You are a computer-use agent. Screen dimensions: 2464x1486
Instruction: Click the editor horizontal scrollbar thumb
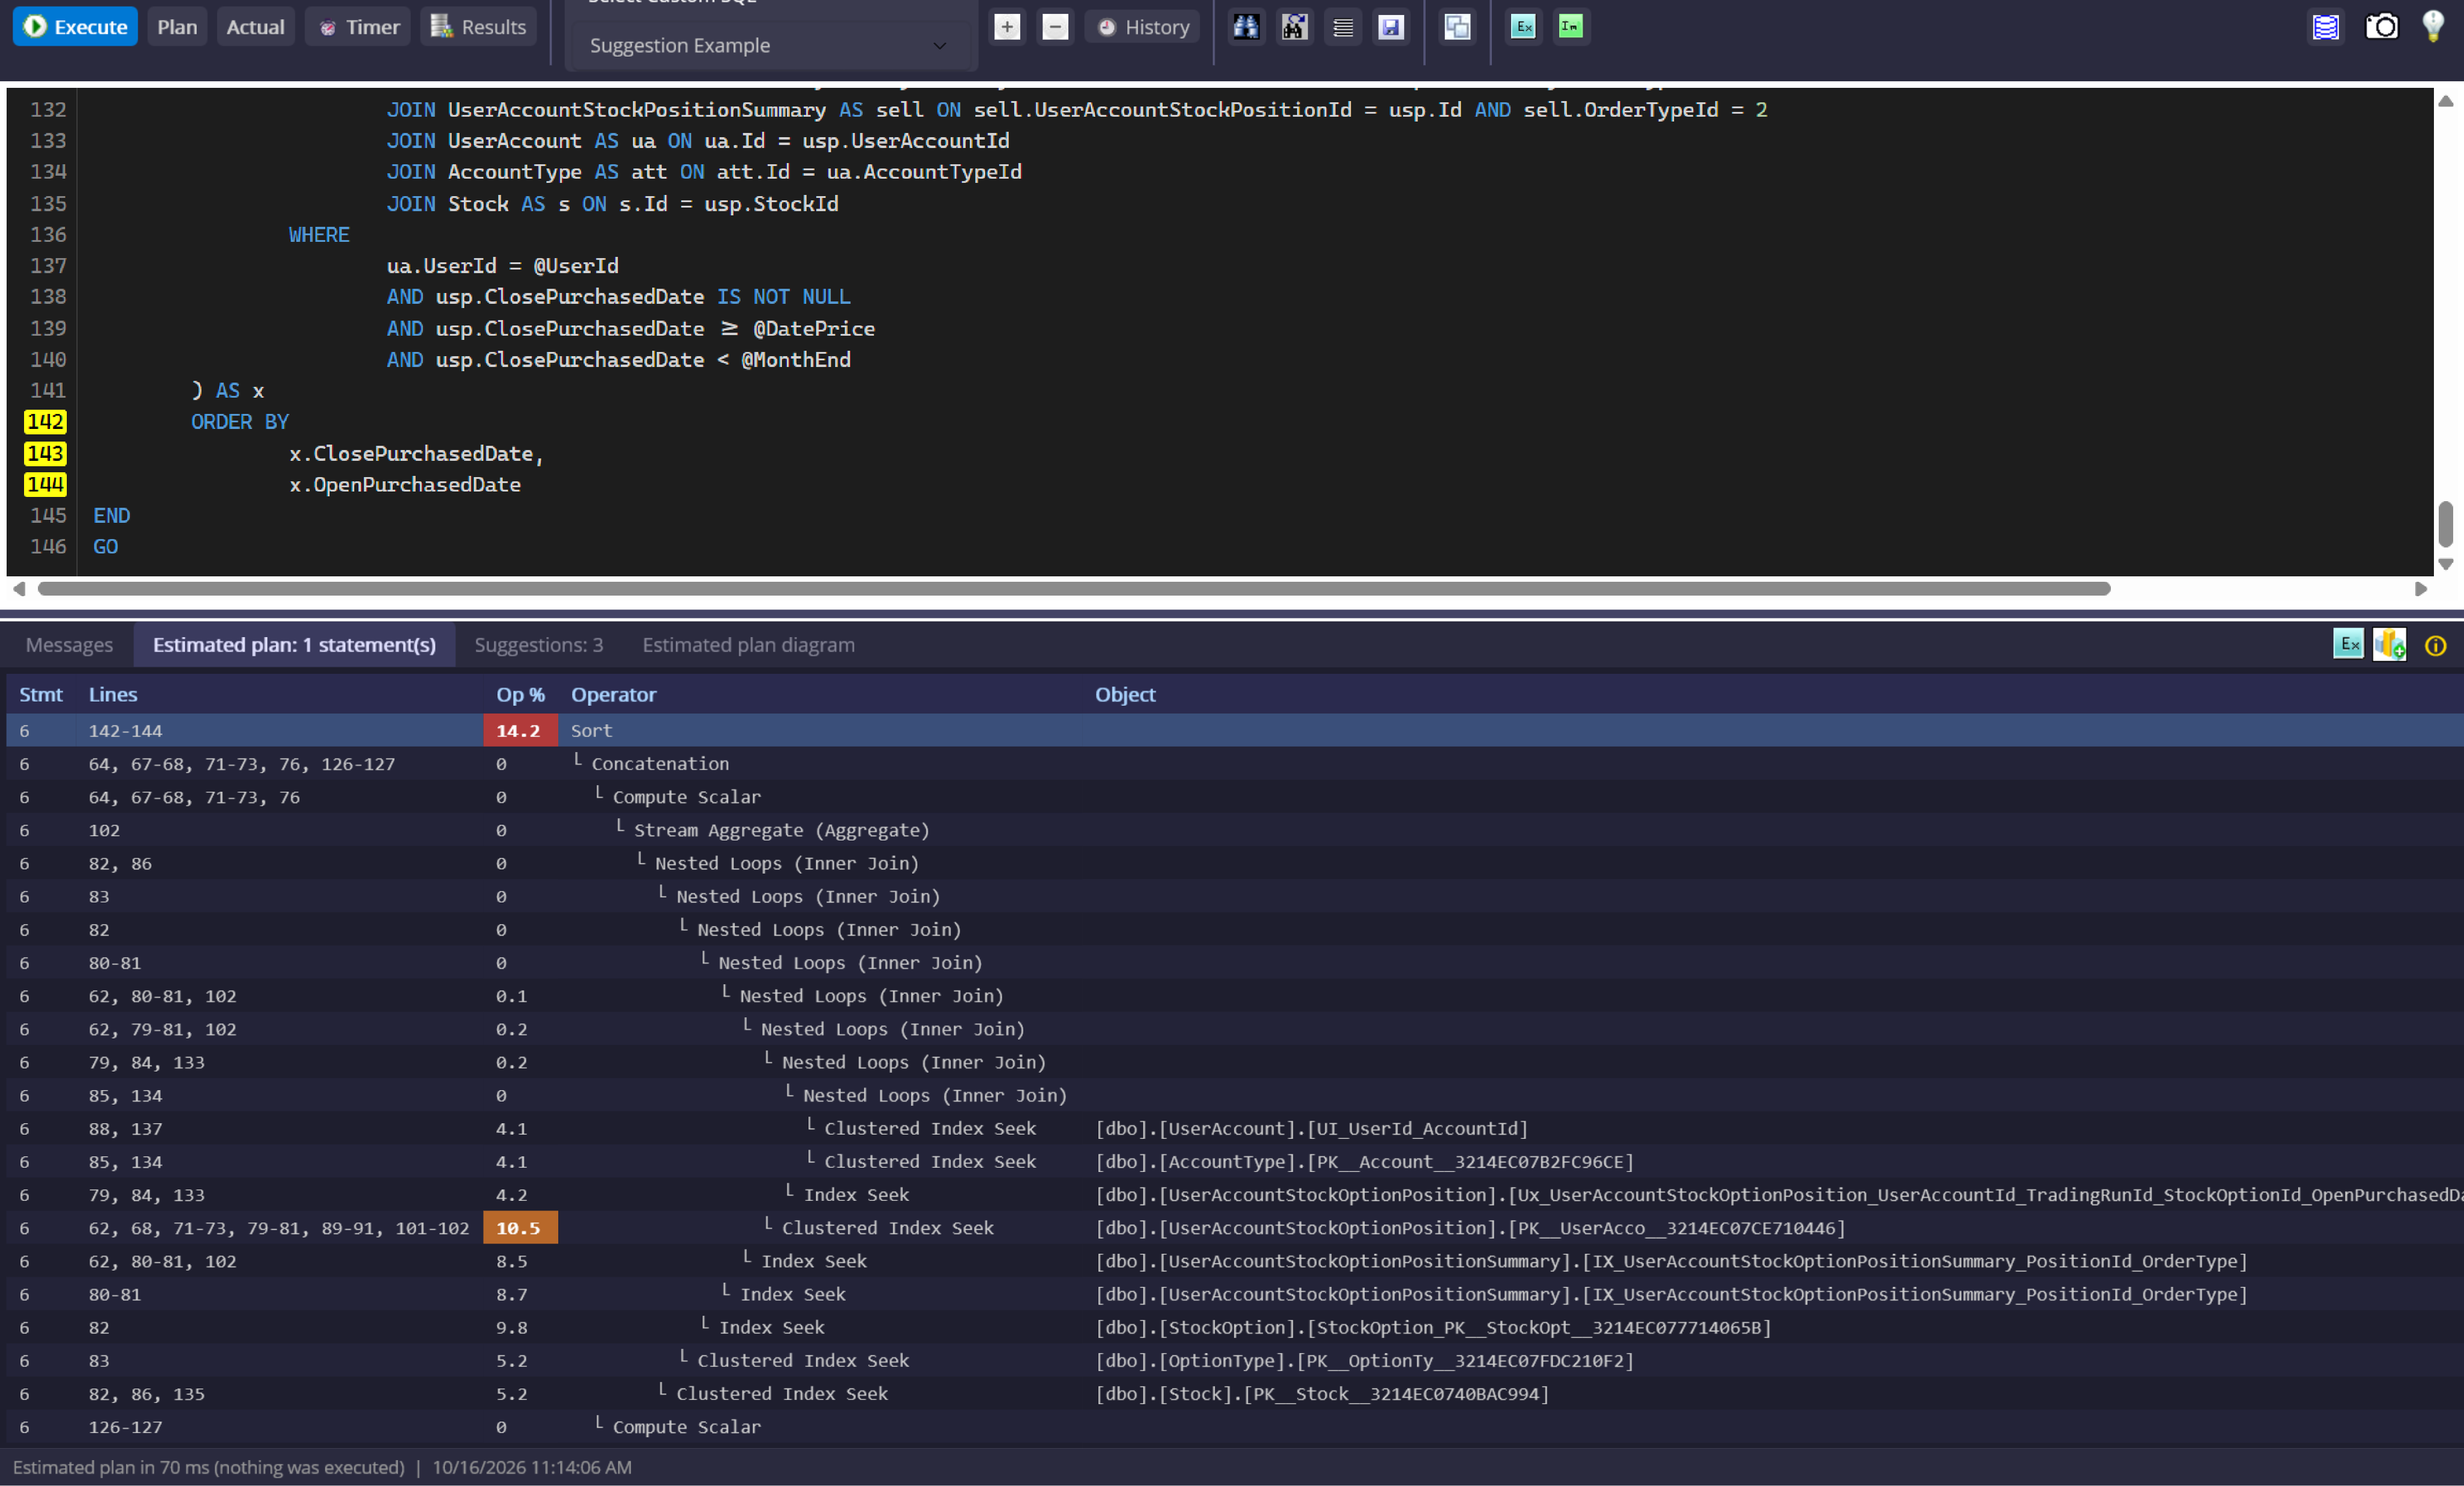click(x=1074, y=589)
